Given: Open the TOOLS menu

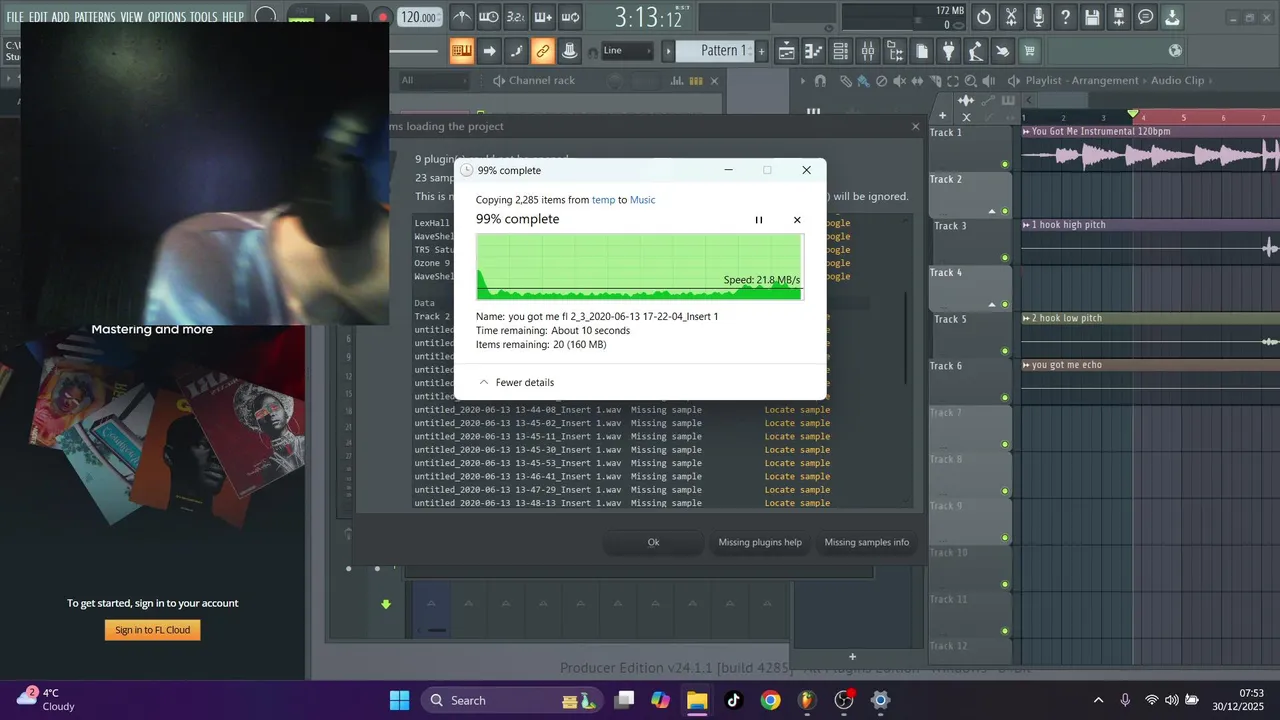Looking at the screenshot, I should [204, 17].
